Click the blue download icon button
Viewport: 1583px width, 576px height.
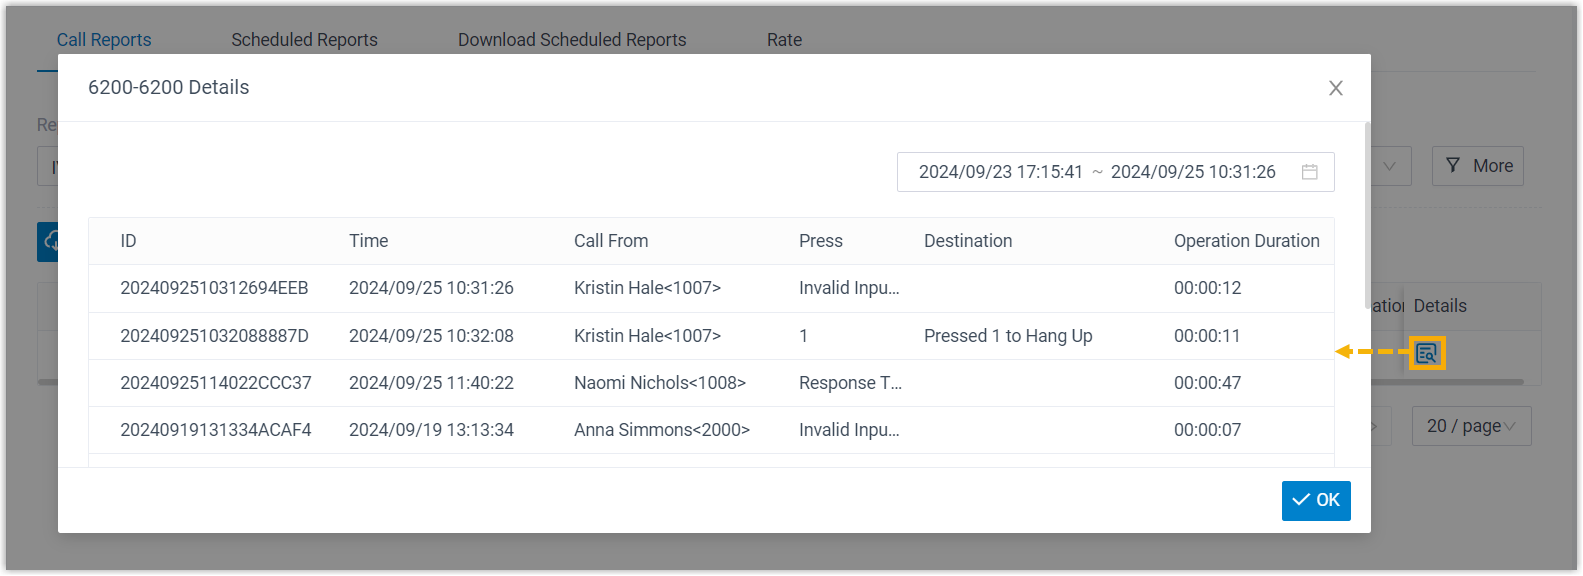48,242
